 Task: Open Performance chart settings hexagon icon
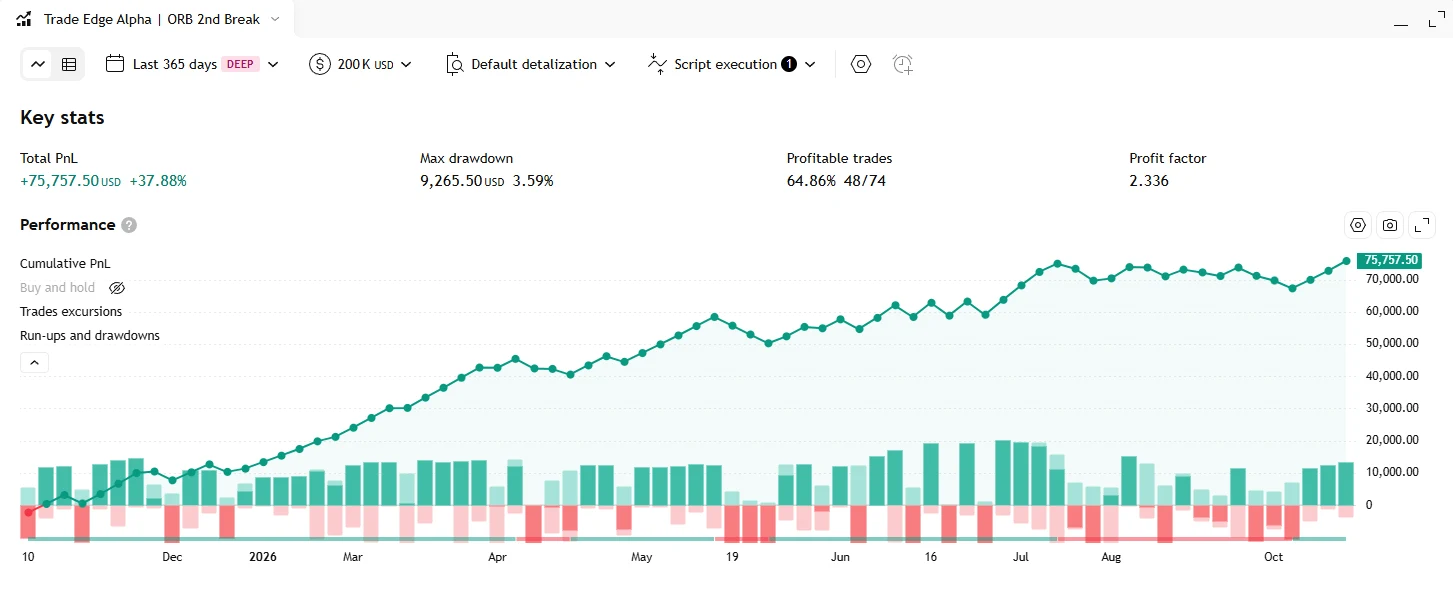tap(1358, 225)
